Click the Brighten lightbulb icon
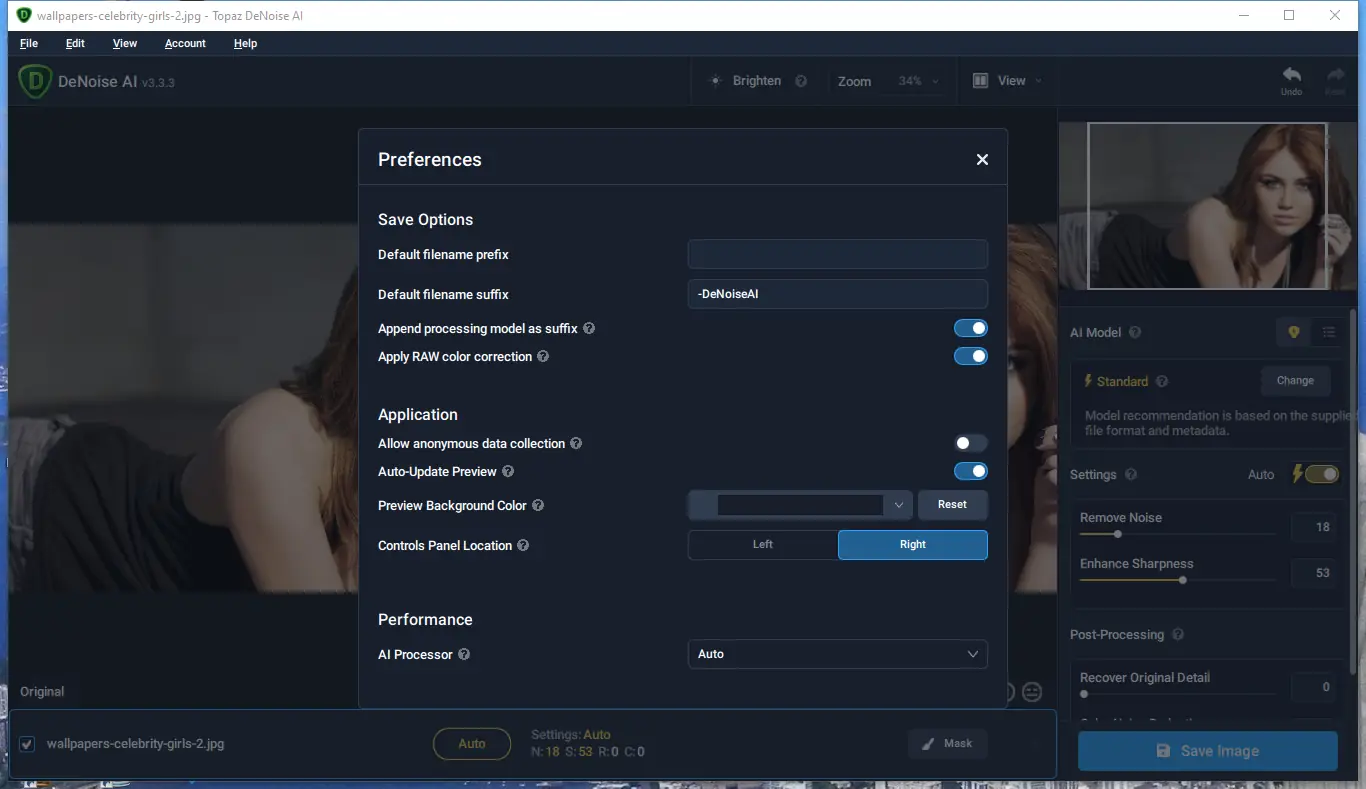1366x789 pixels. click(x=716, y=80)
